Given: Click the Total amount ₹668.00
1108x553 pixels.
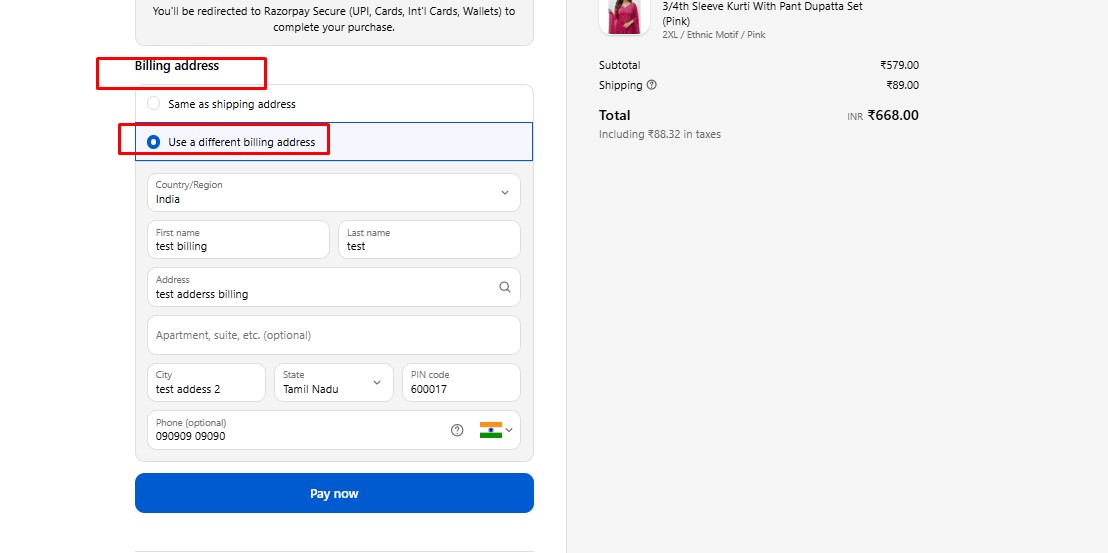Looking at the screenshot, I should (893, 115).
